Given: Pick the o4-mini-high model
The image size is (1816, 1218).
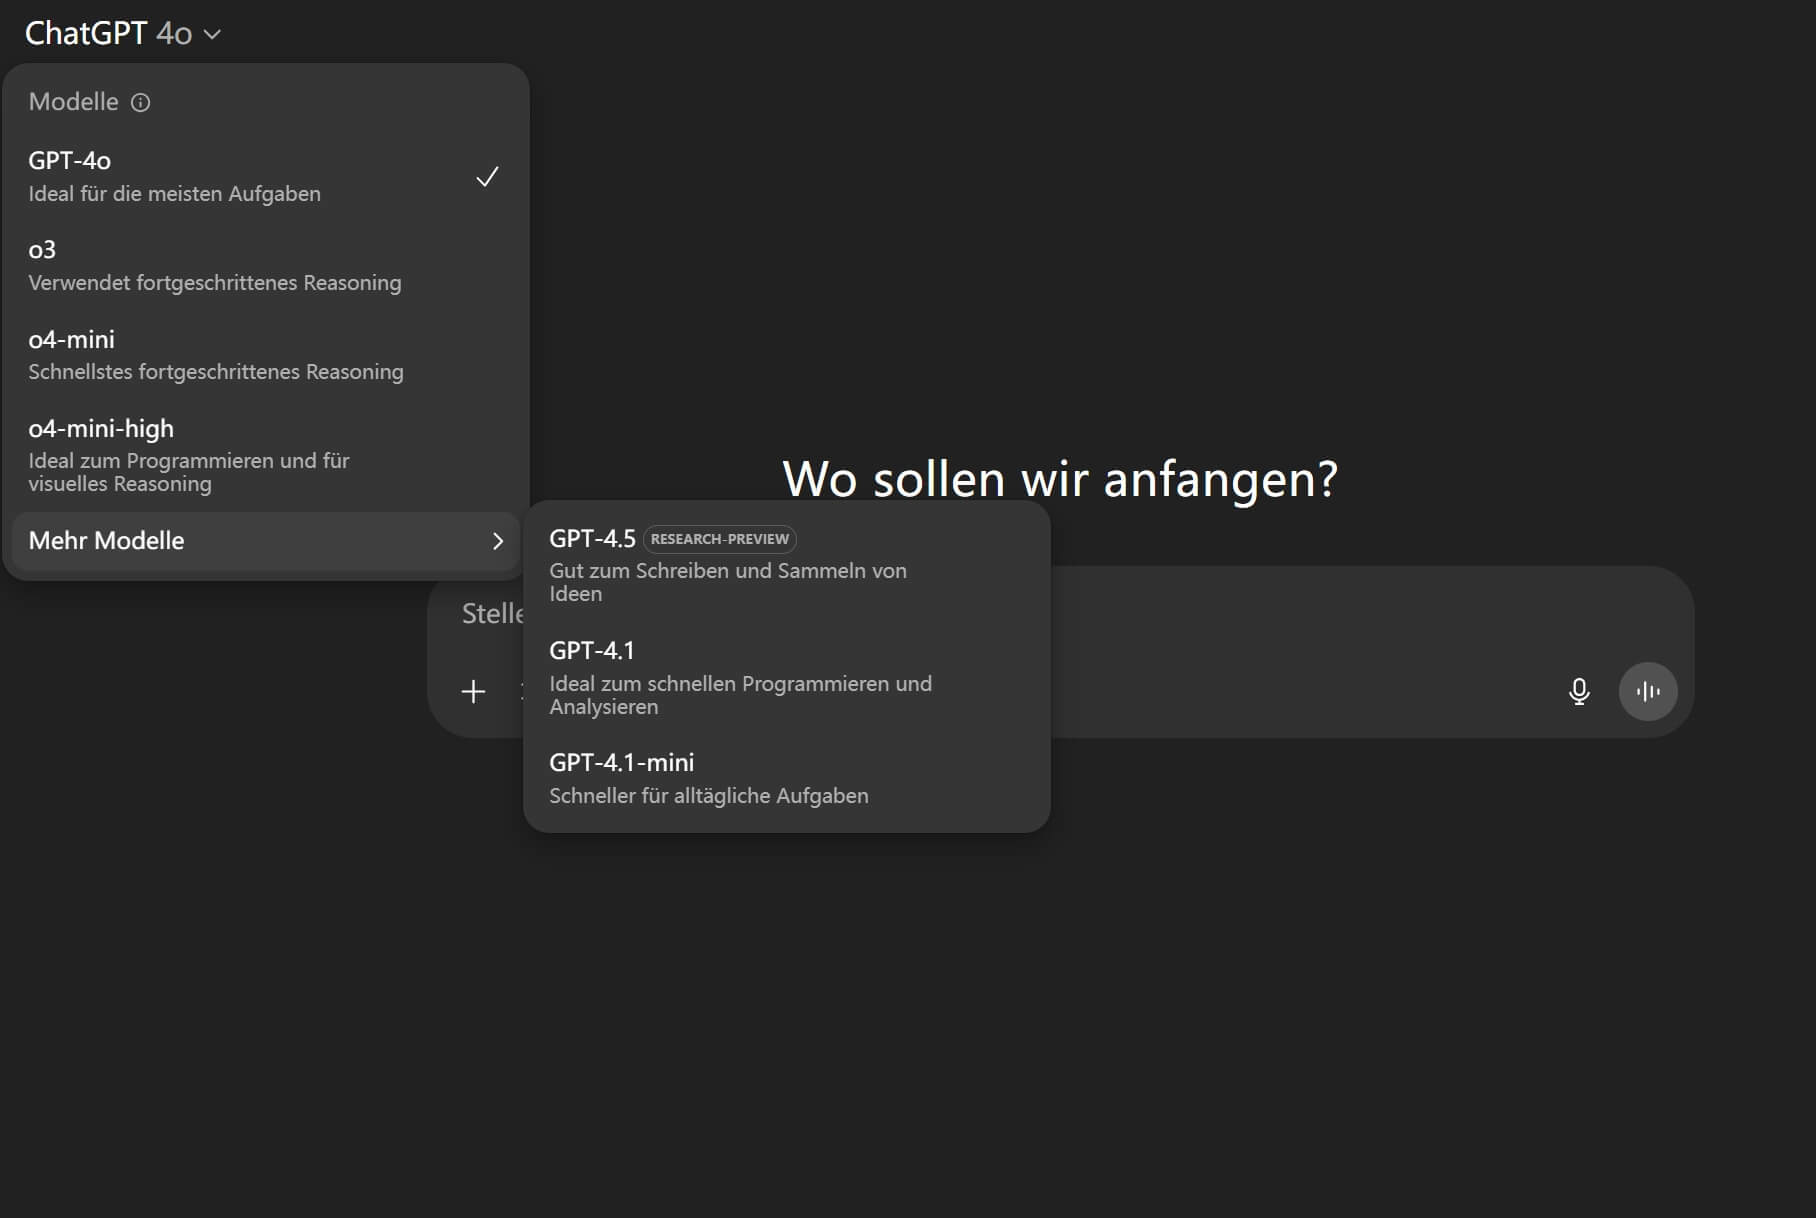Looking at the screenshot, I should [265, 454].
